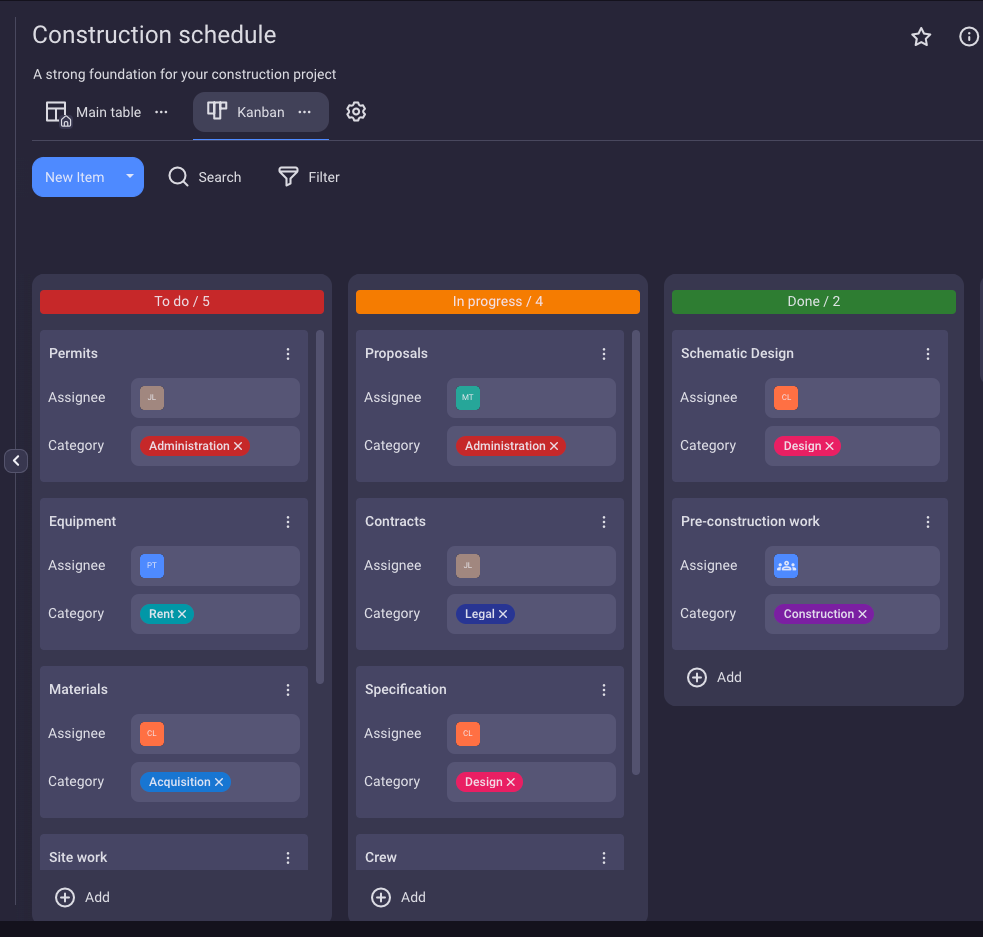Open Permits card menu

(x=288, y=354)
